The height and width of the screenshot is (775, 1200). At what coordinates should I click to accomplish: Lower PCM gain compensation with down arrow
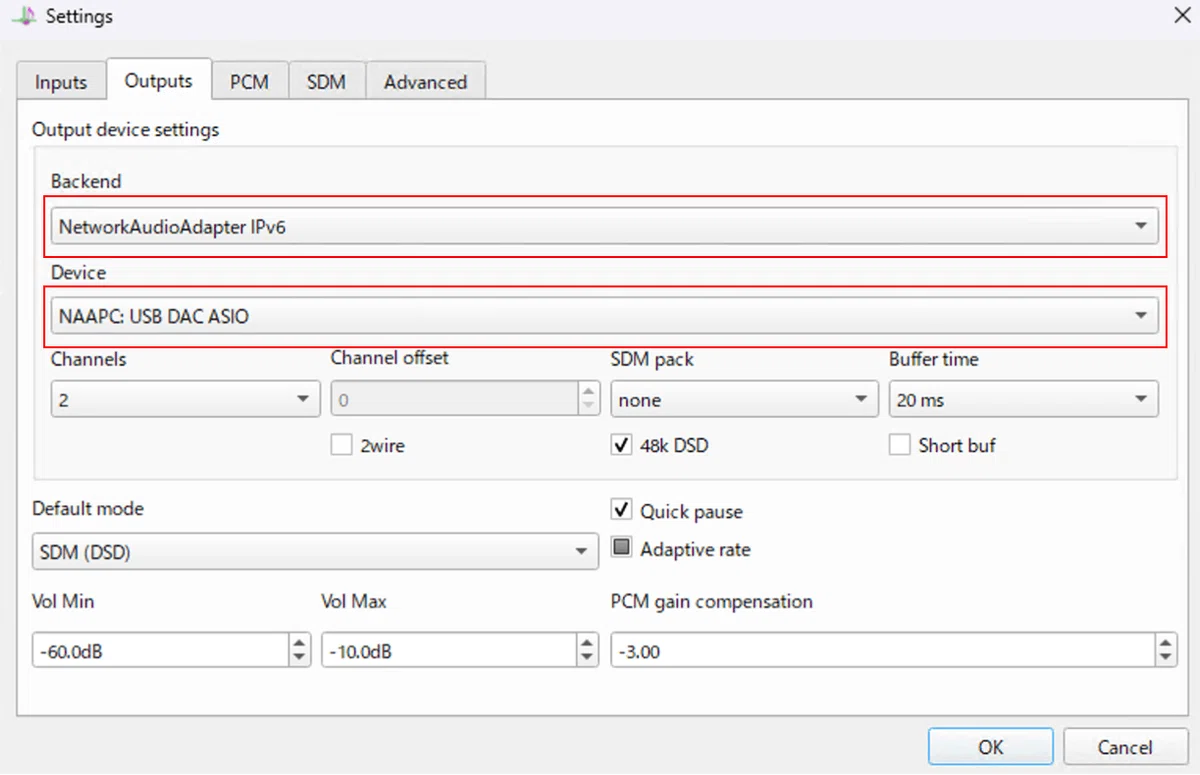click(1166, 660)
